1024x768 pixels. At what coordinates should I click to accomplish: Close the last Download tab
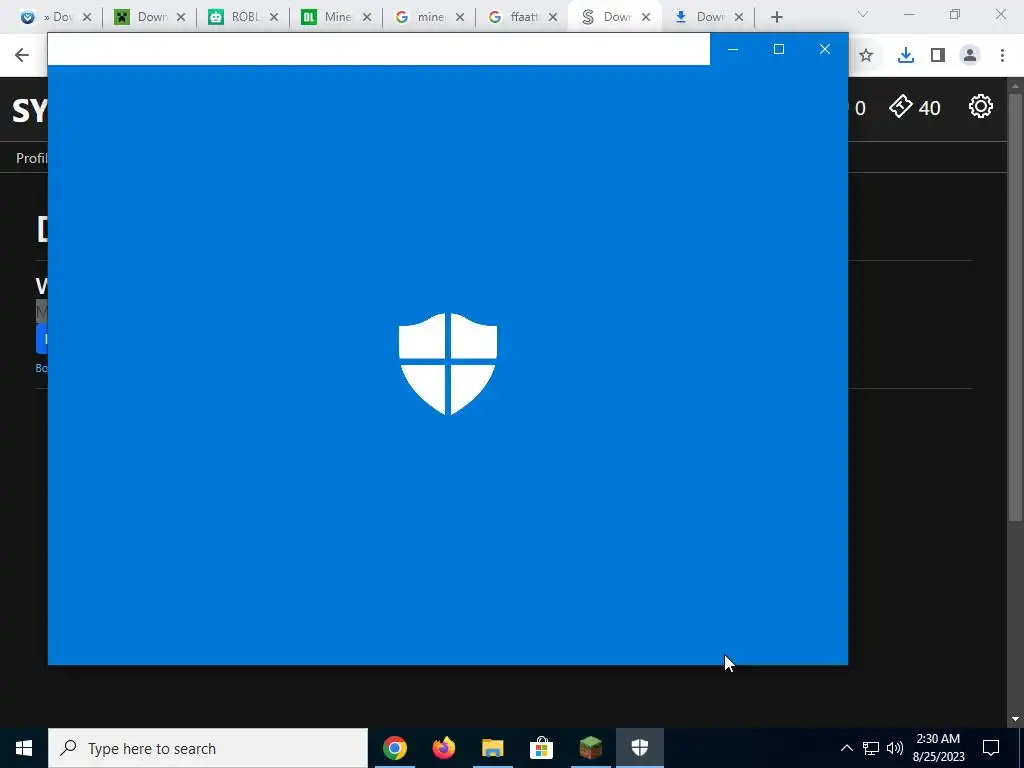[x=739, y=17]
